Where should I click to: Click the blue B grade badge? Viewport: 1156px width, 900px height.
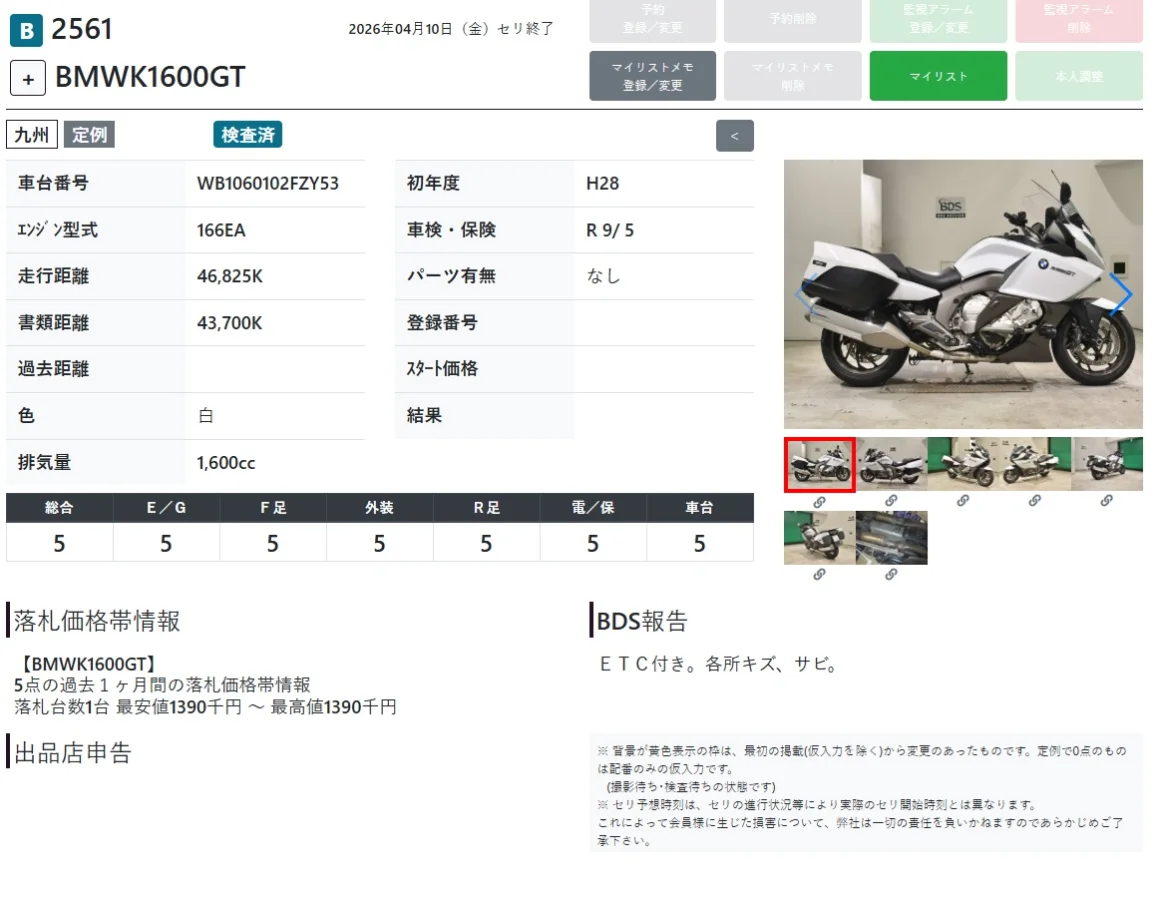click(27, 30)
